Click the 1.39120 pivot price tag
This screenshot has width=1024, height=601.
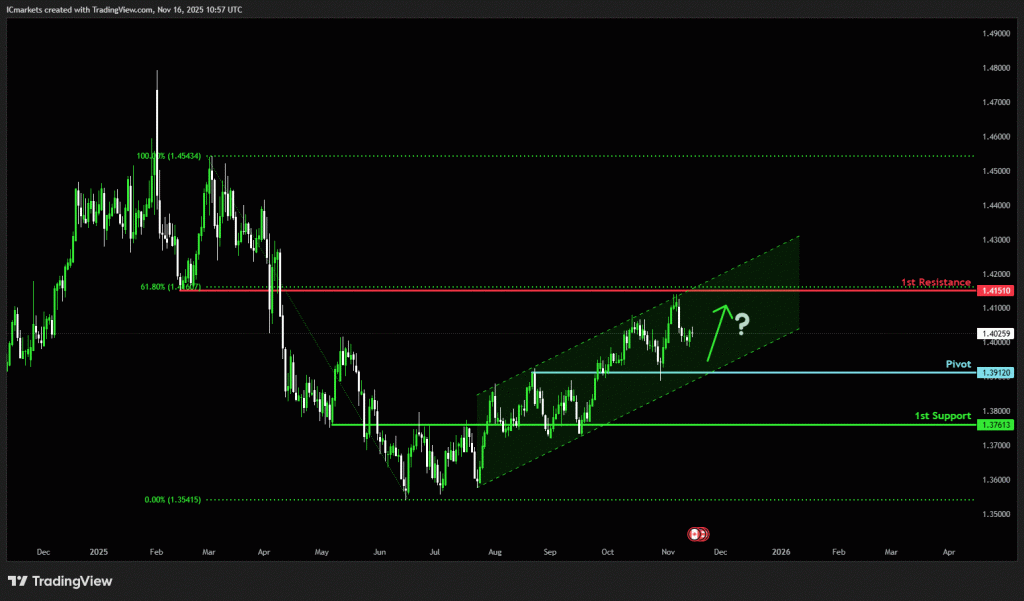pos(995,372)
